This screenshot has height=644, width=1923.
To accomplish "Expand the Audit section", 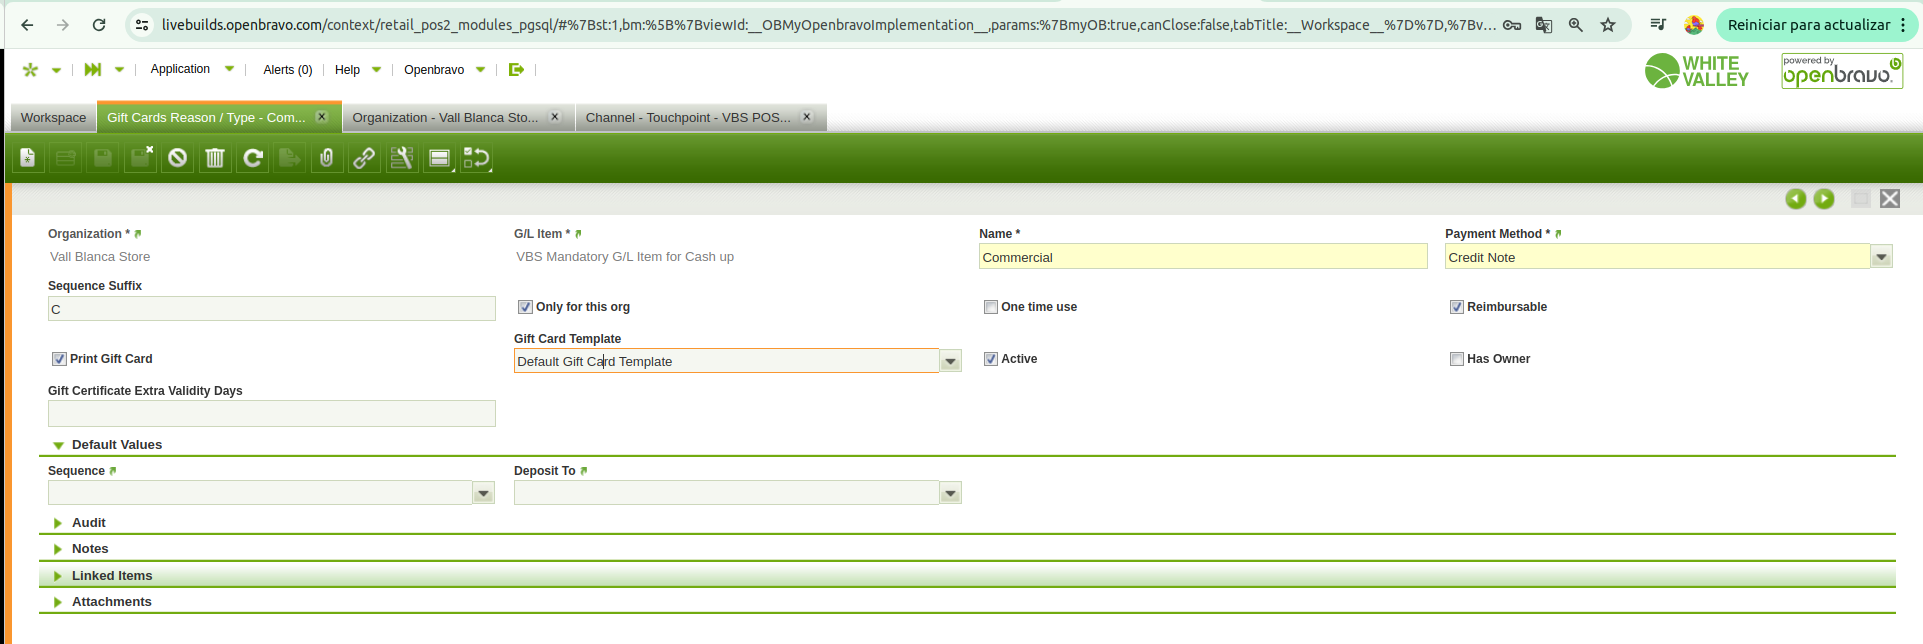I will pyautogui.click(x=58, y=523).
